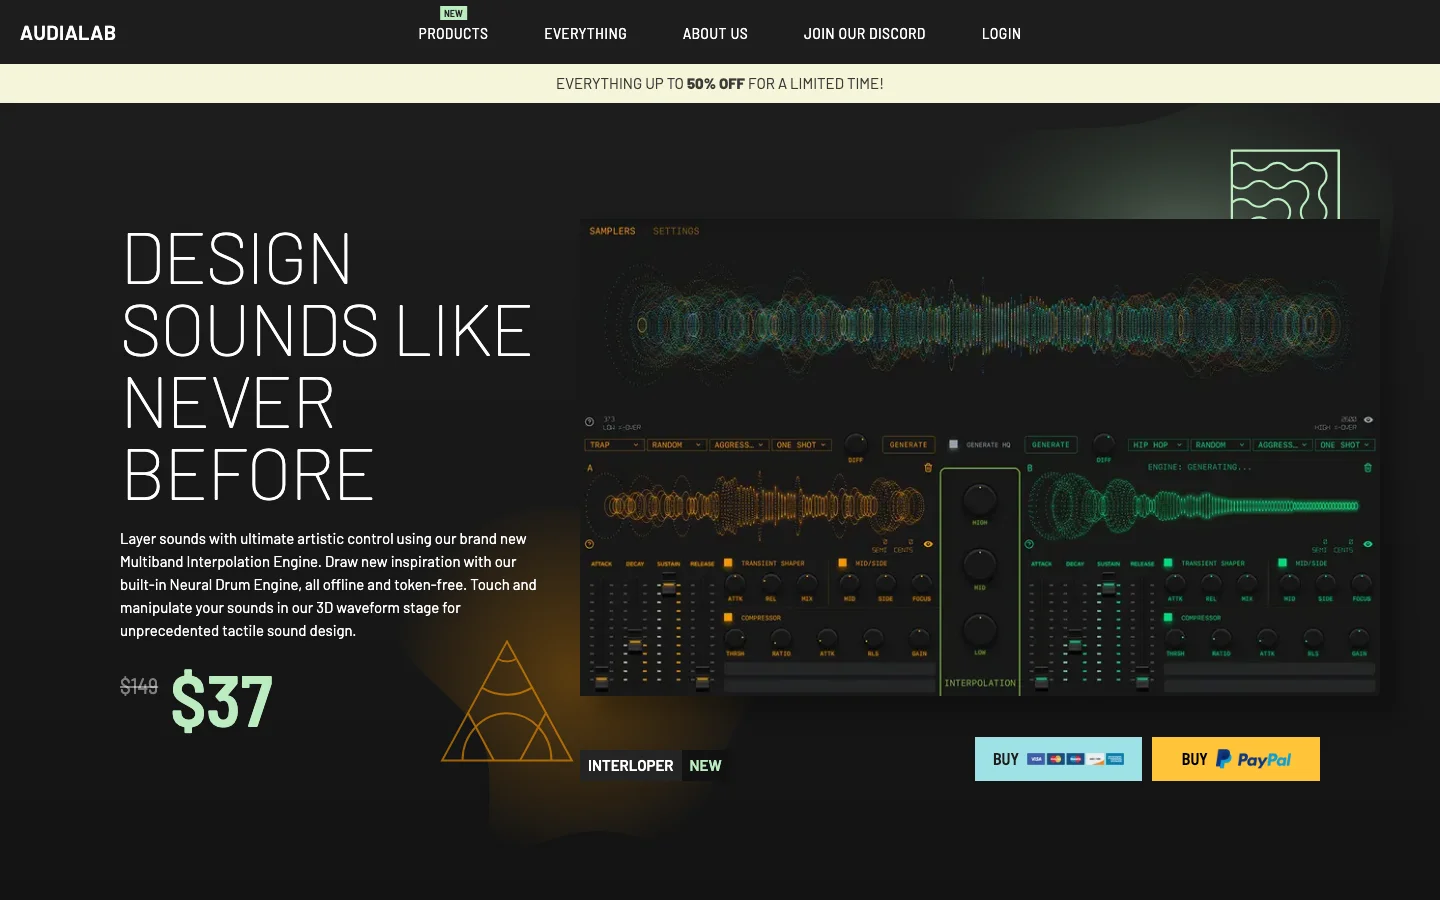The width and height of the screenshot is (1440, 900).
Task: Click the LOGIN link
Action: coord(1001,33)
